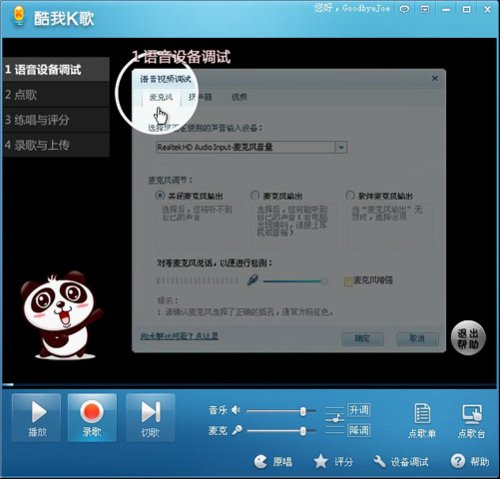Open the title bar dropdown menu icon
Viewport: 500px width, 479px height.
(425, 9)
